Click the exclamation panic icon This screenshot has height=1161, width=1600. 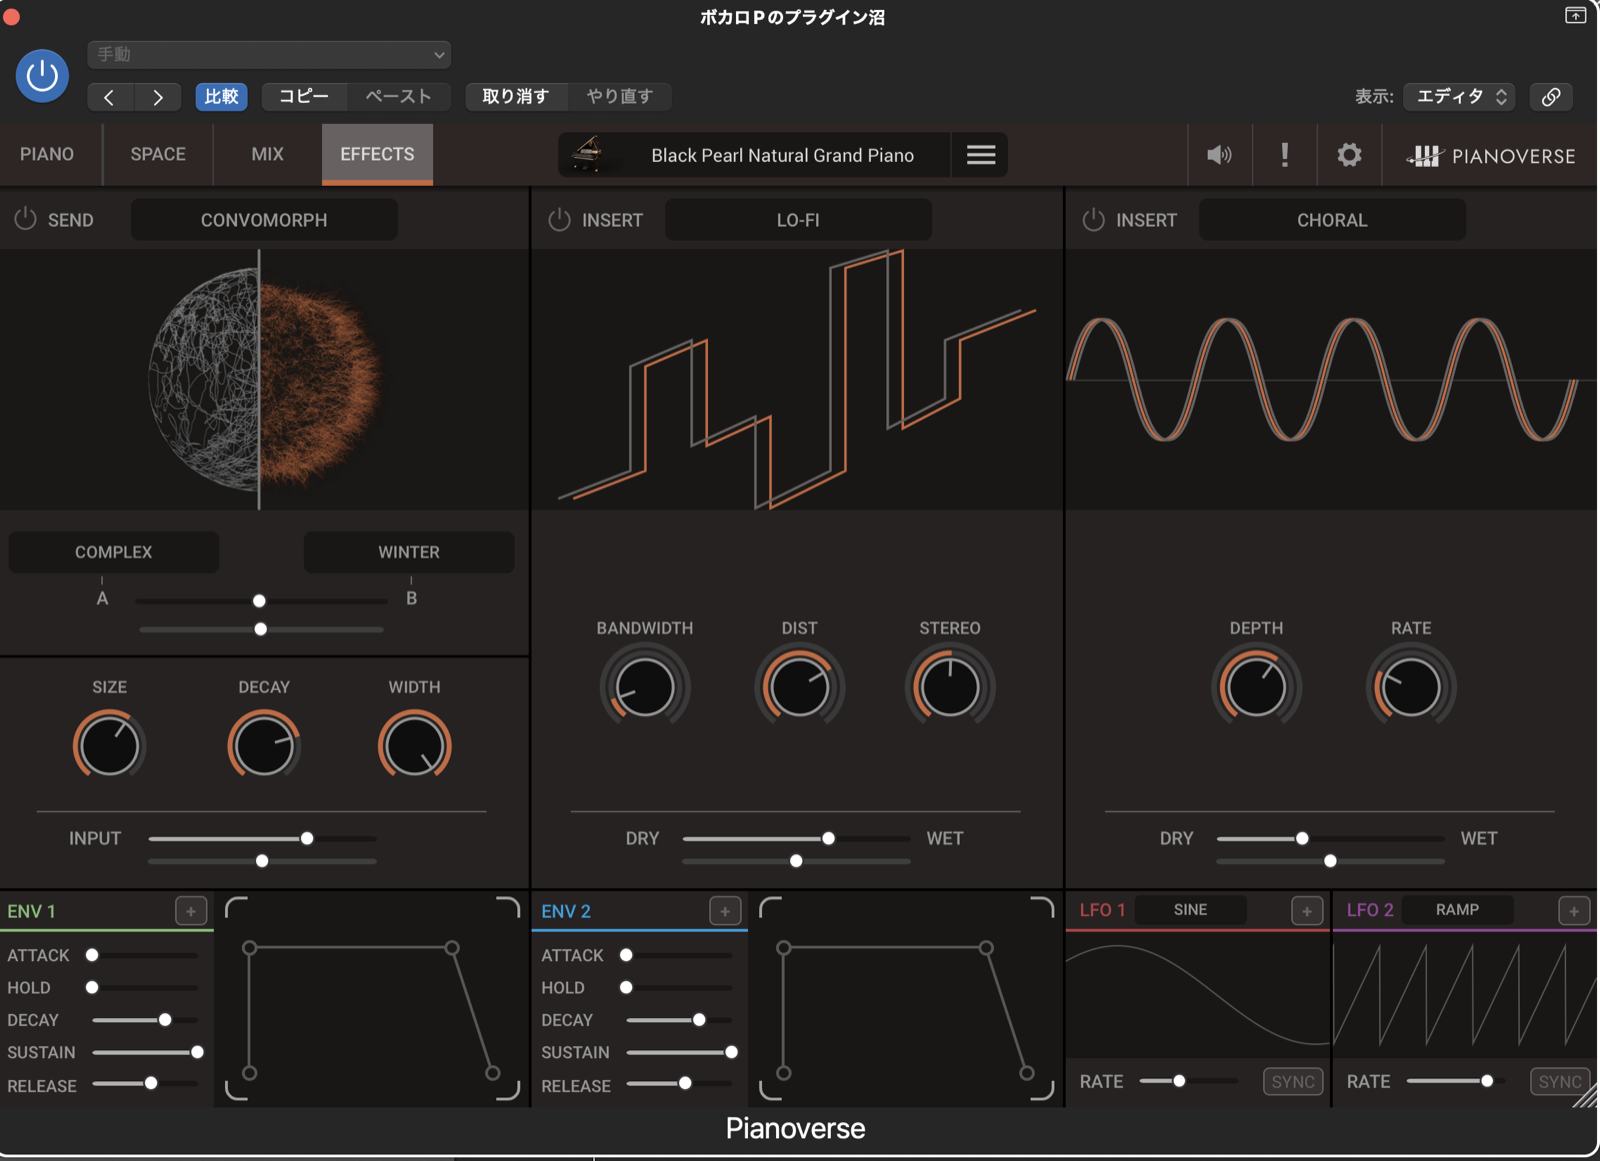point(1285,155)
